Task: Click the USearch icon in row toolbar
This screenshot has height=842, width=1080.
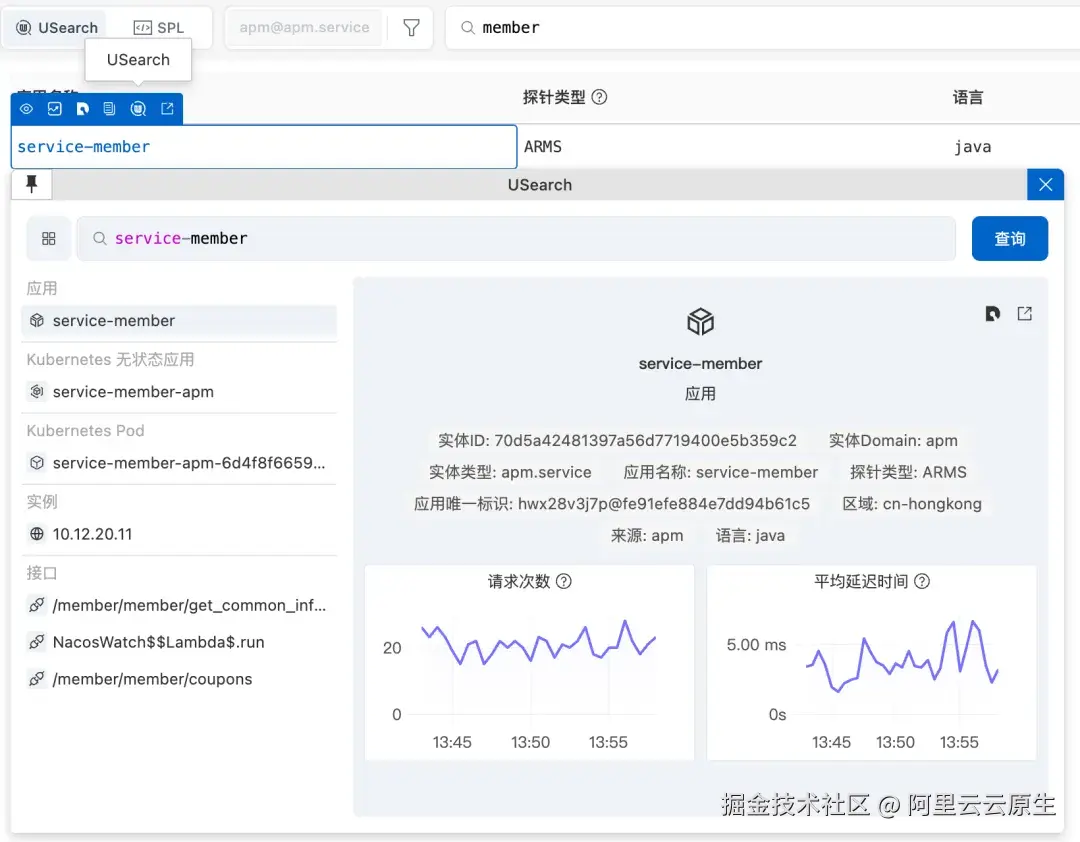Action: point(138,109)
